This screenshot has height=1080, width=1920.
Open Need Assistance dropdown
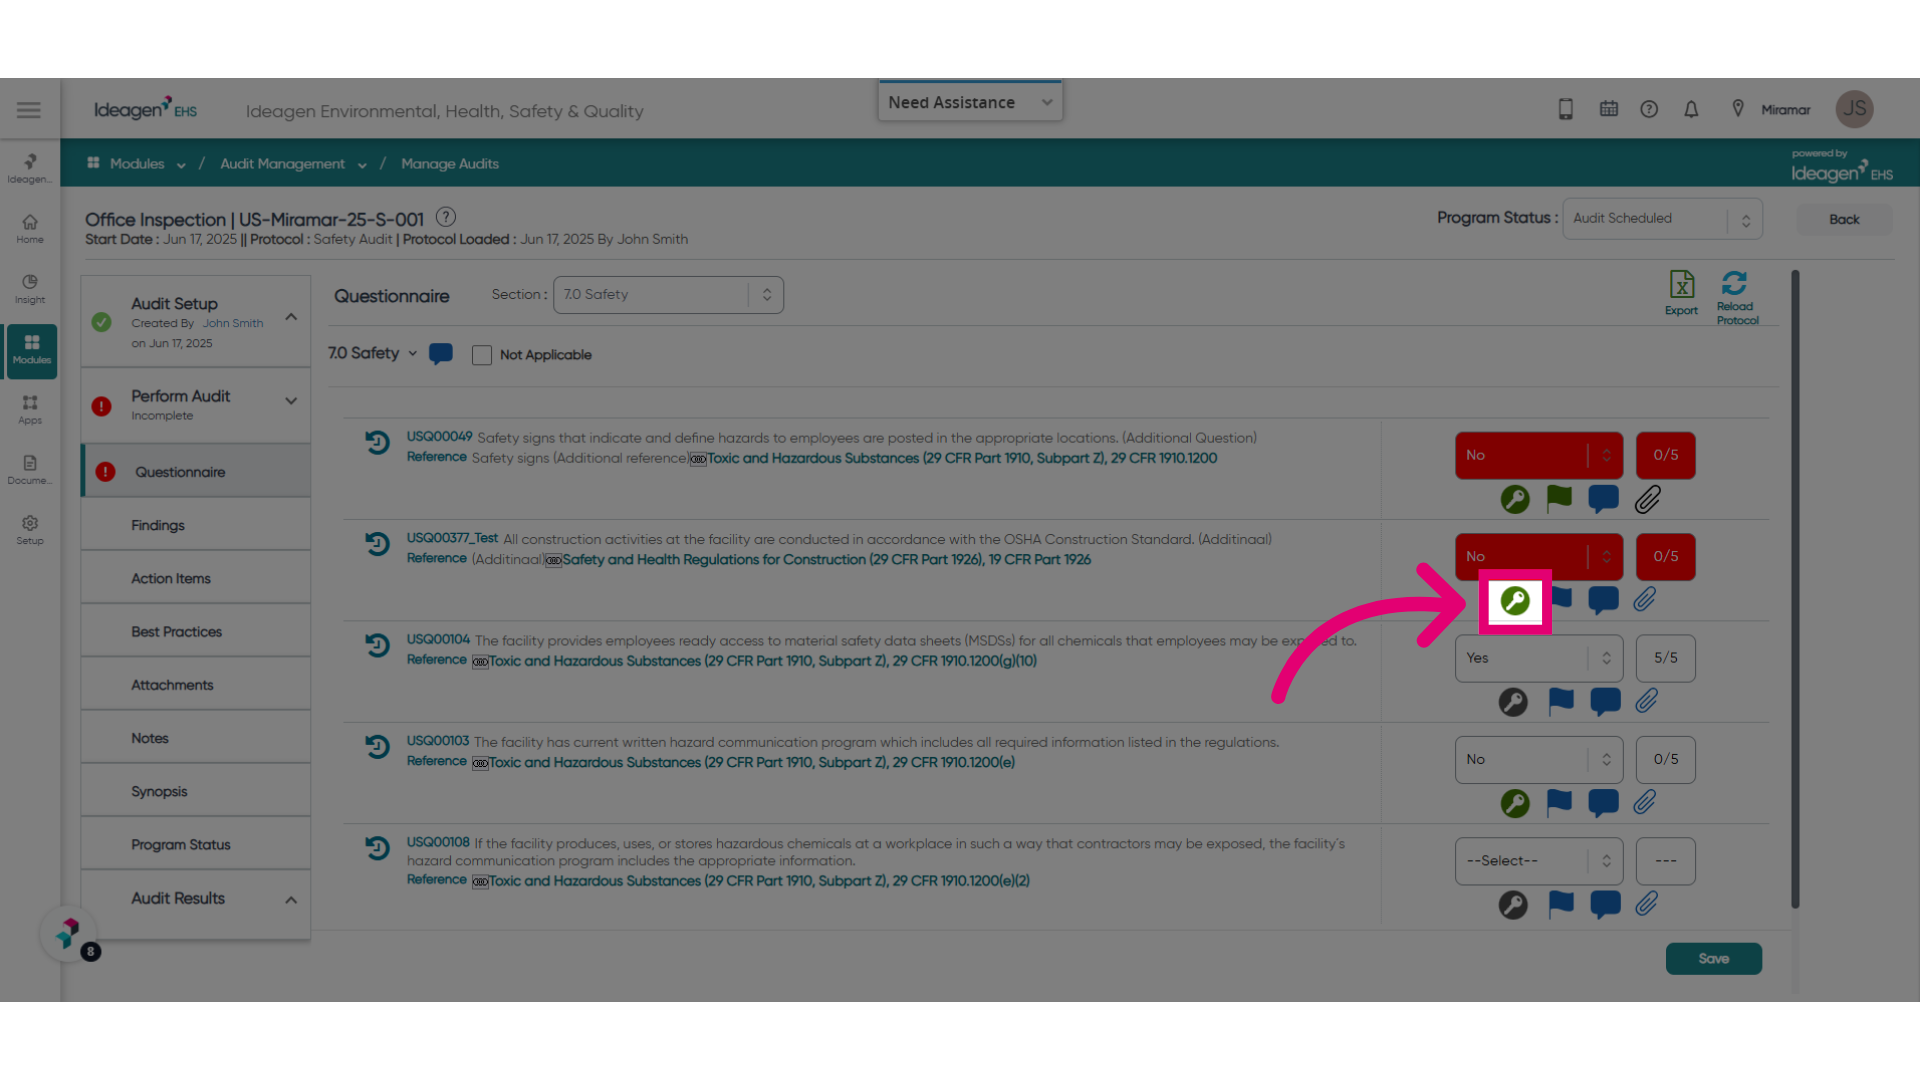tap(970, 102)
